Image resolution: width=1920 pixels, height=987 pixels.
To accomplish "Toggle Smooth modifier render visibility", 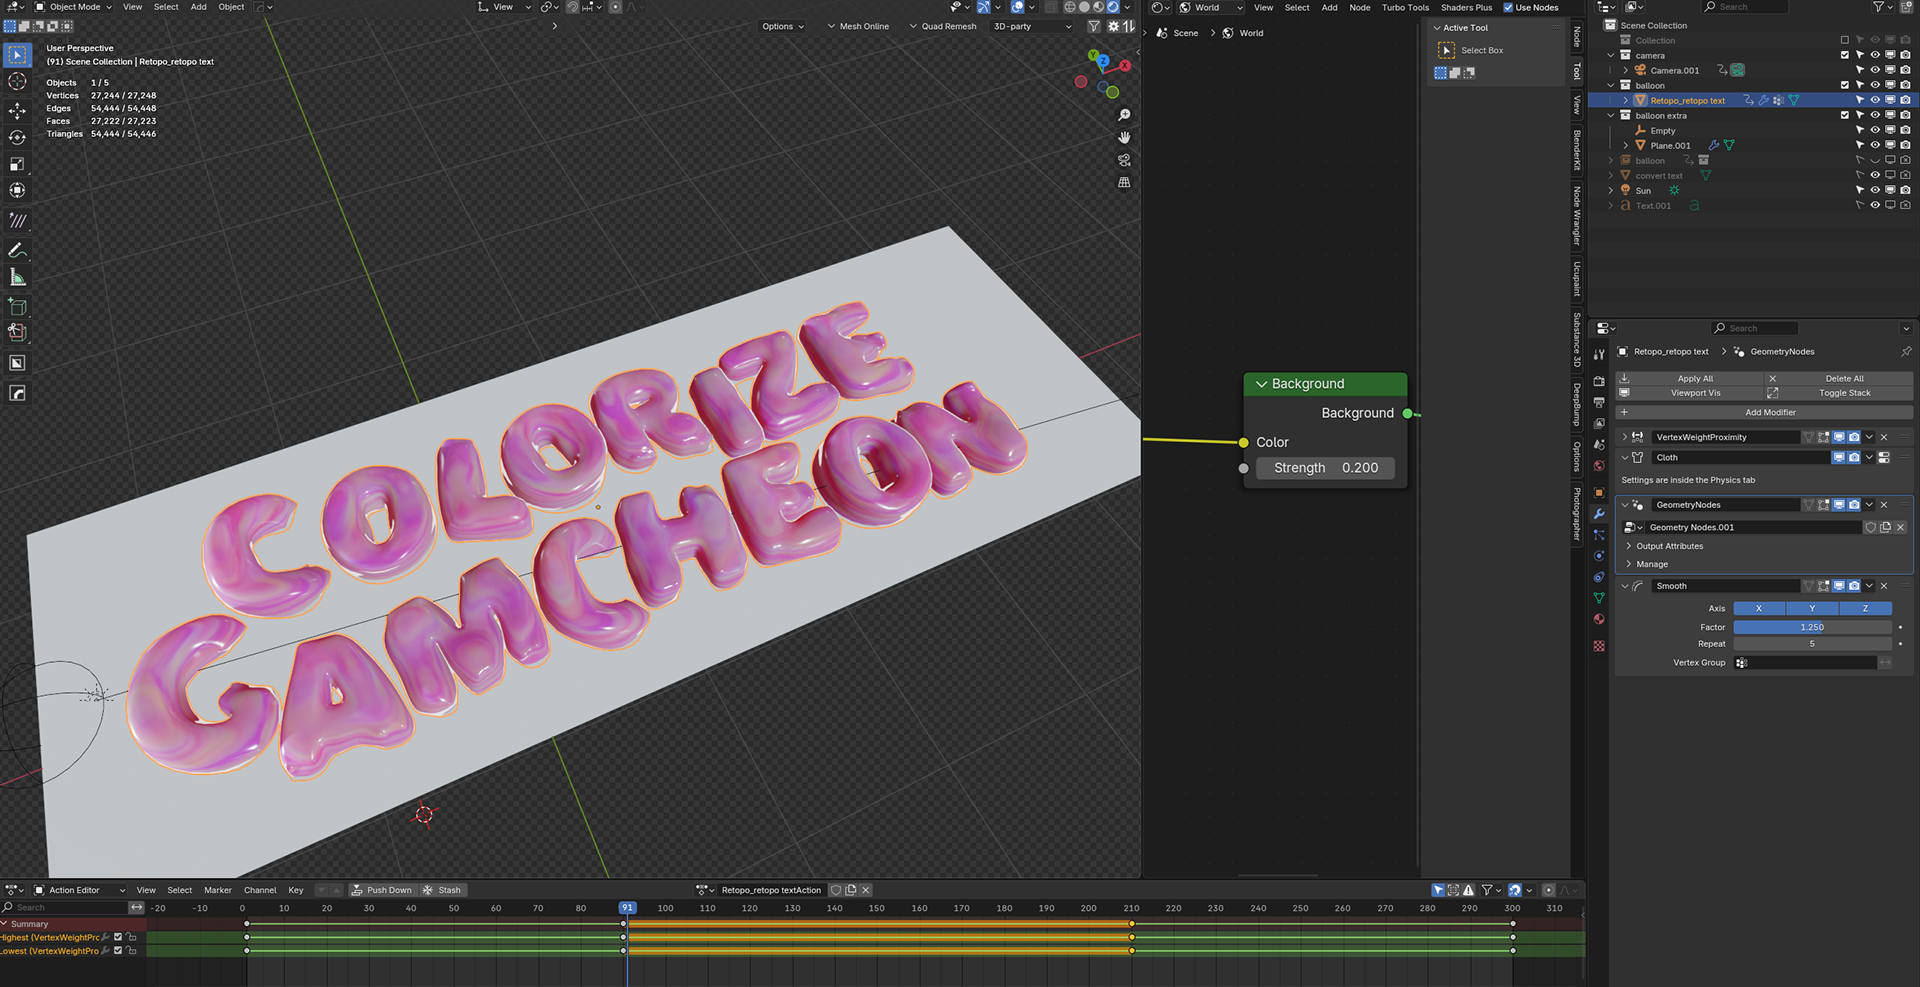I will [x=1854, y=586].
